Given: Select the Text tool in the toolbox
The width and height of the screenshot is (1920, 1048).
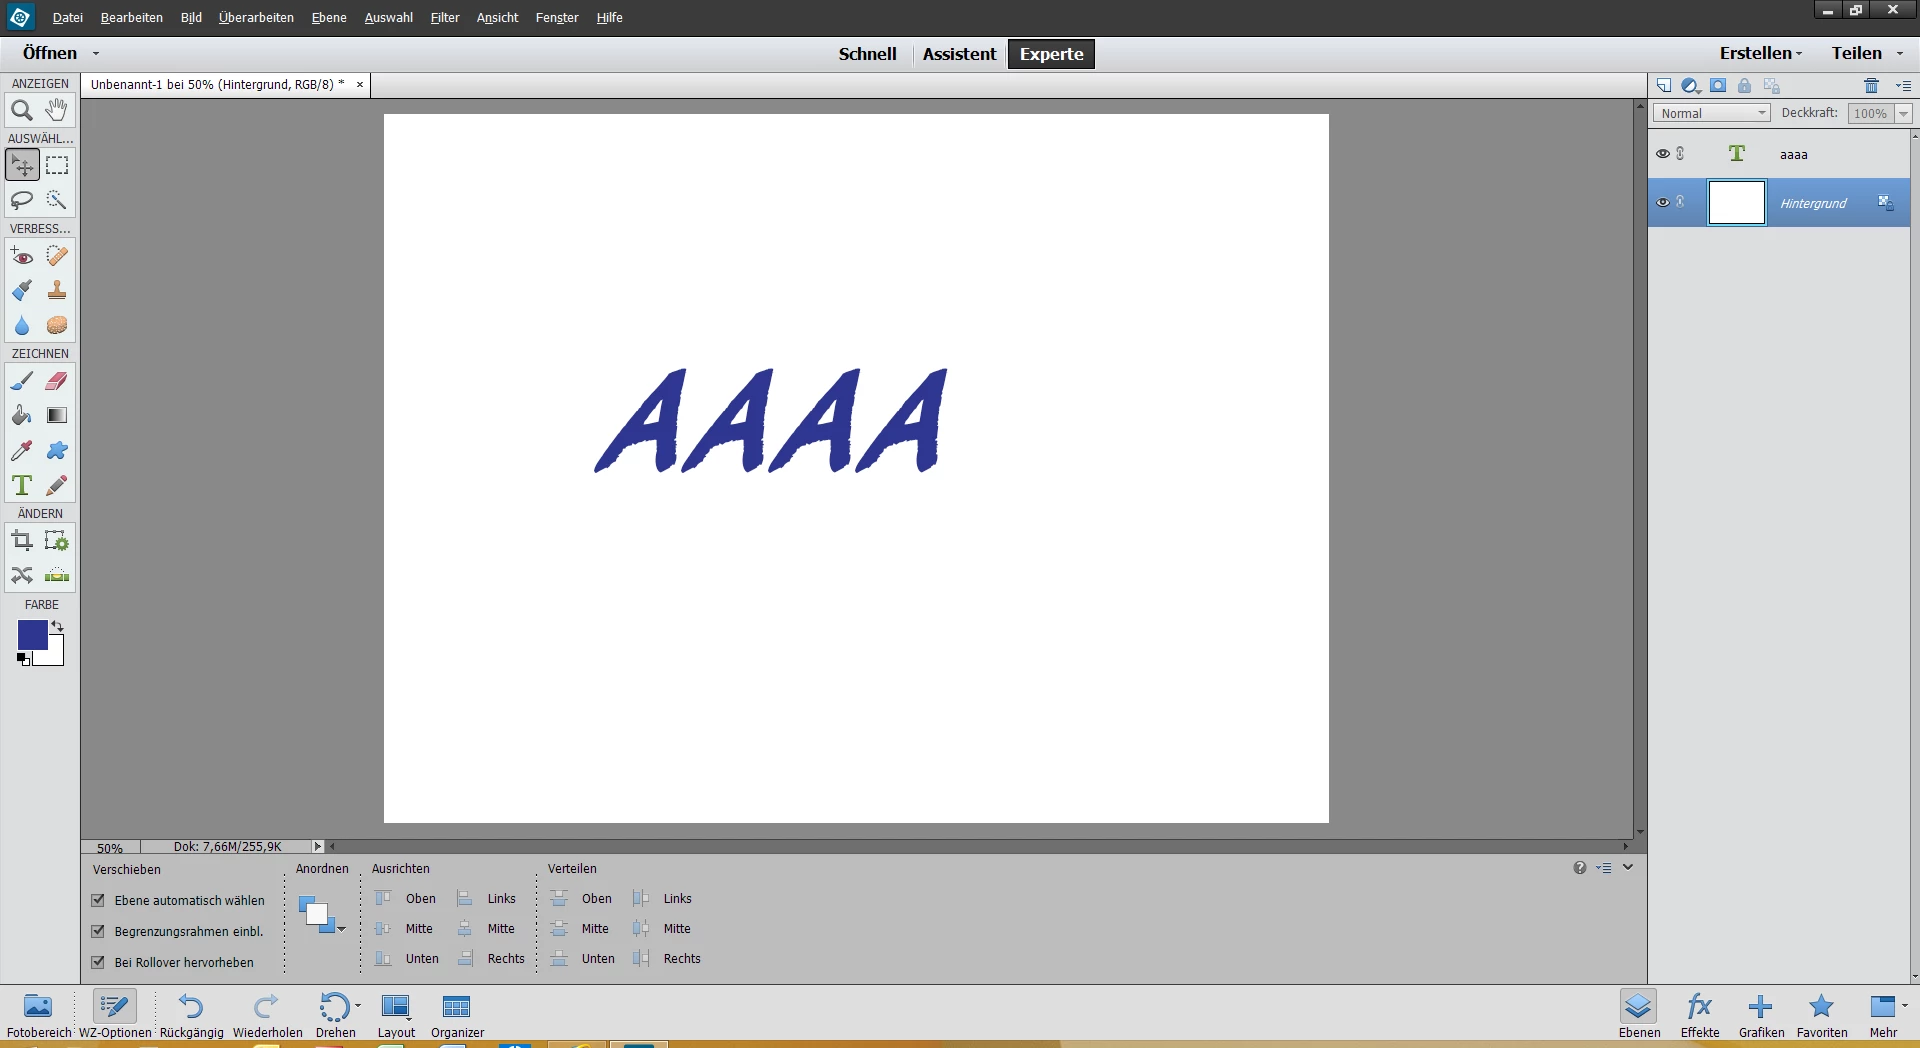Looking at the screenshot, I should (22, 485).
